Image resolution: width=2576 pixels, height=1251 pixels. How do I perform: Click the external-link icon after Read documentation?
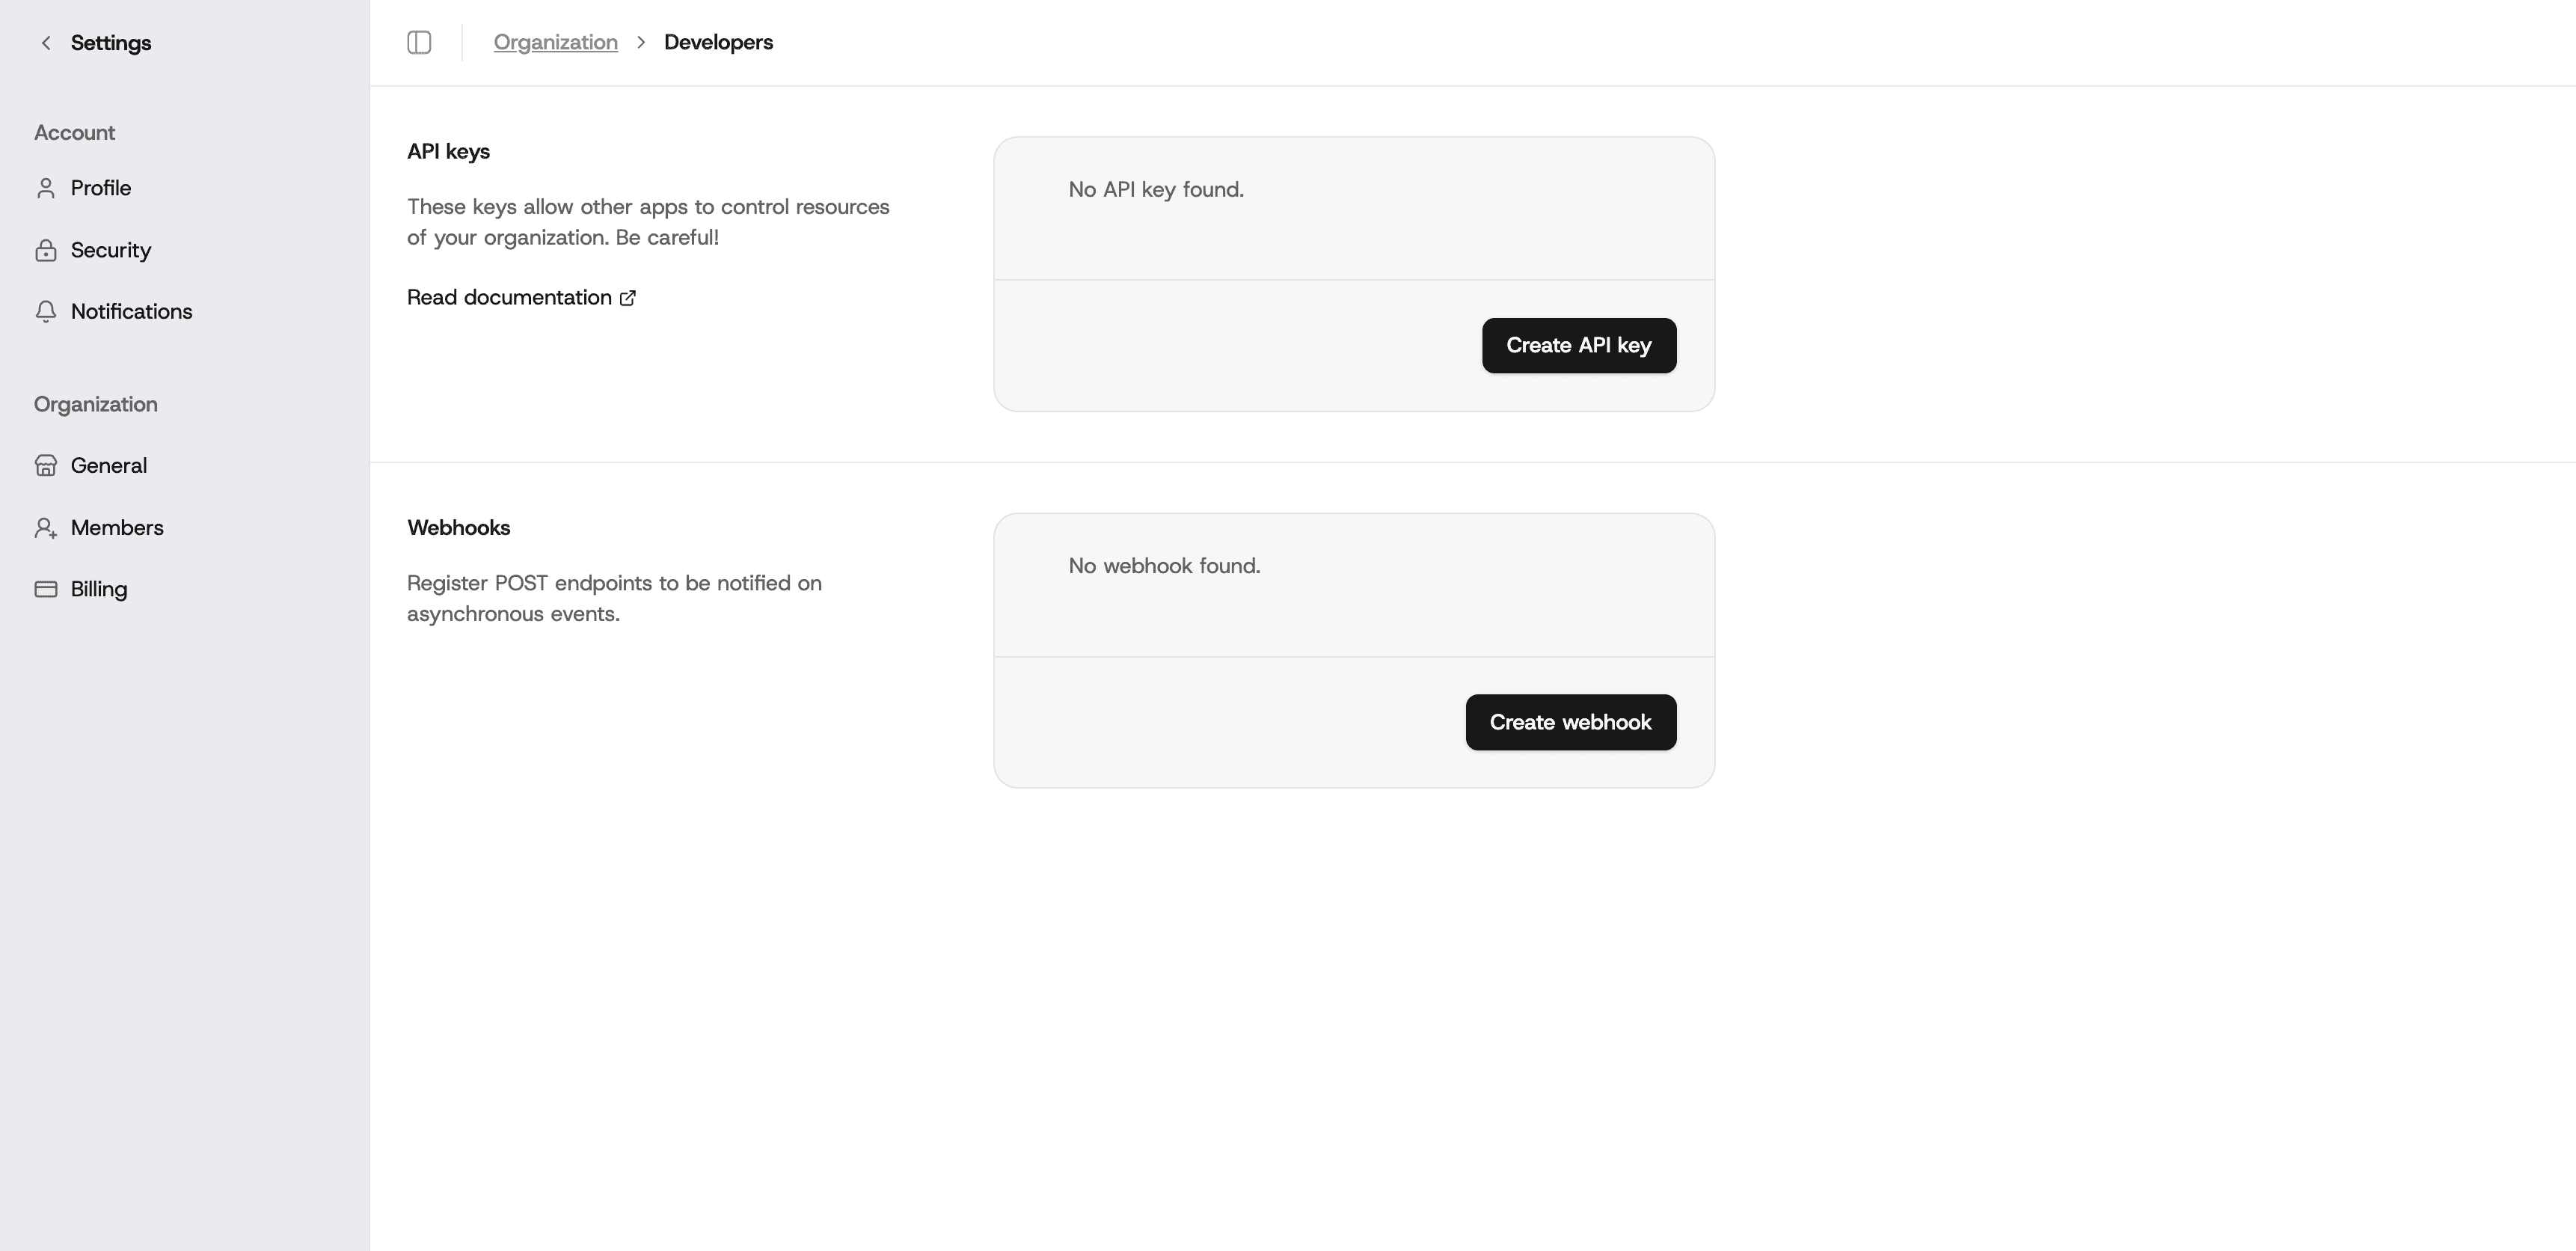[x=627, y=298]
